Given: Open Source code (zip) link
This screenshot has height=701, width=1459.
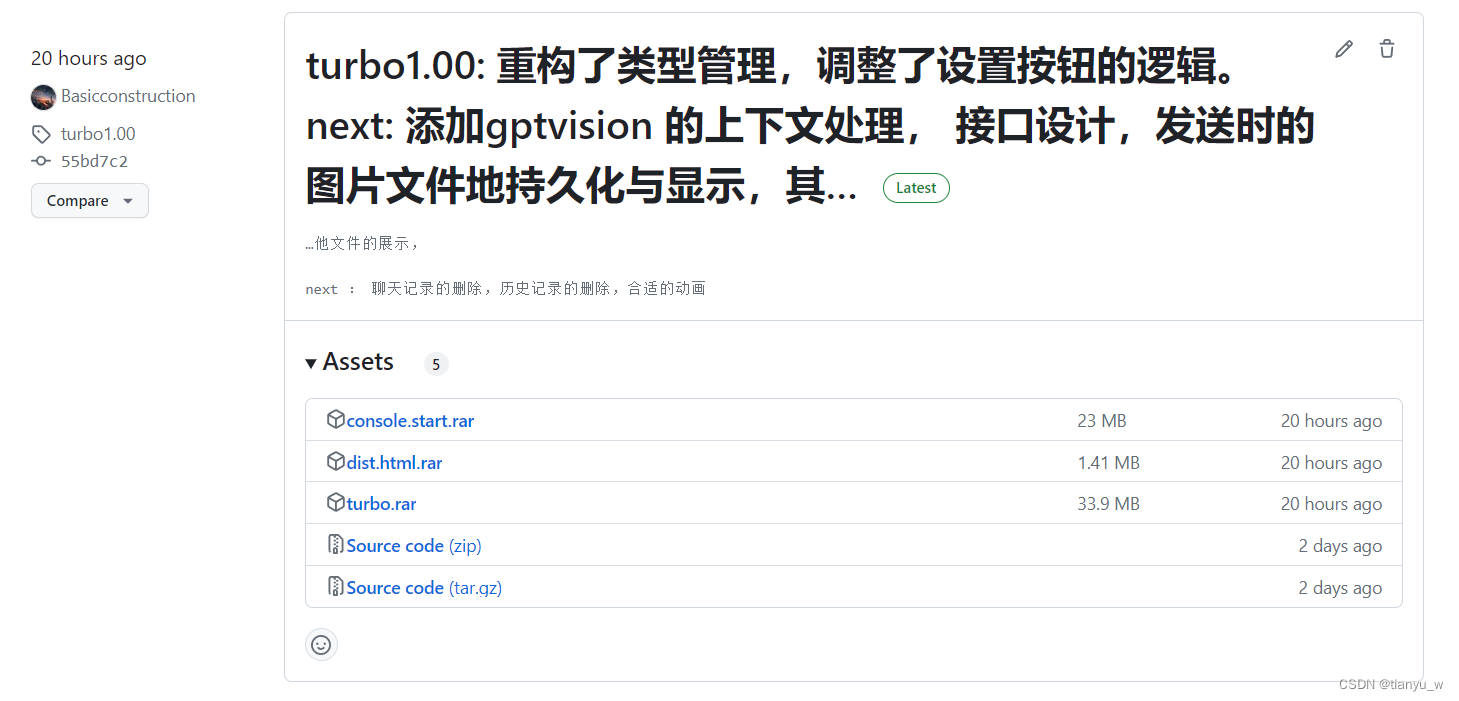Looking at the screenshot, I should click(x=413, y=545).
